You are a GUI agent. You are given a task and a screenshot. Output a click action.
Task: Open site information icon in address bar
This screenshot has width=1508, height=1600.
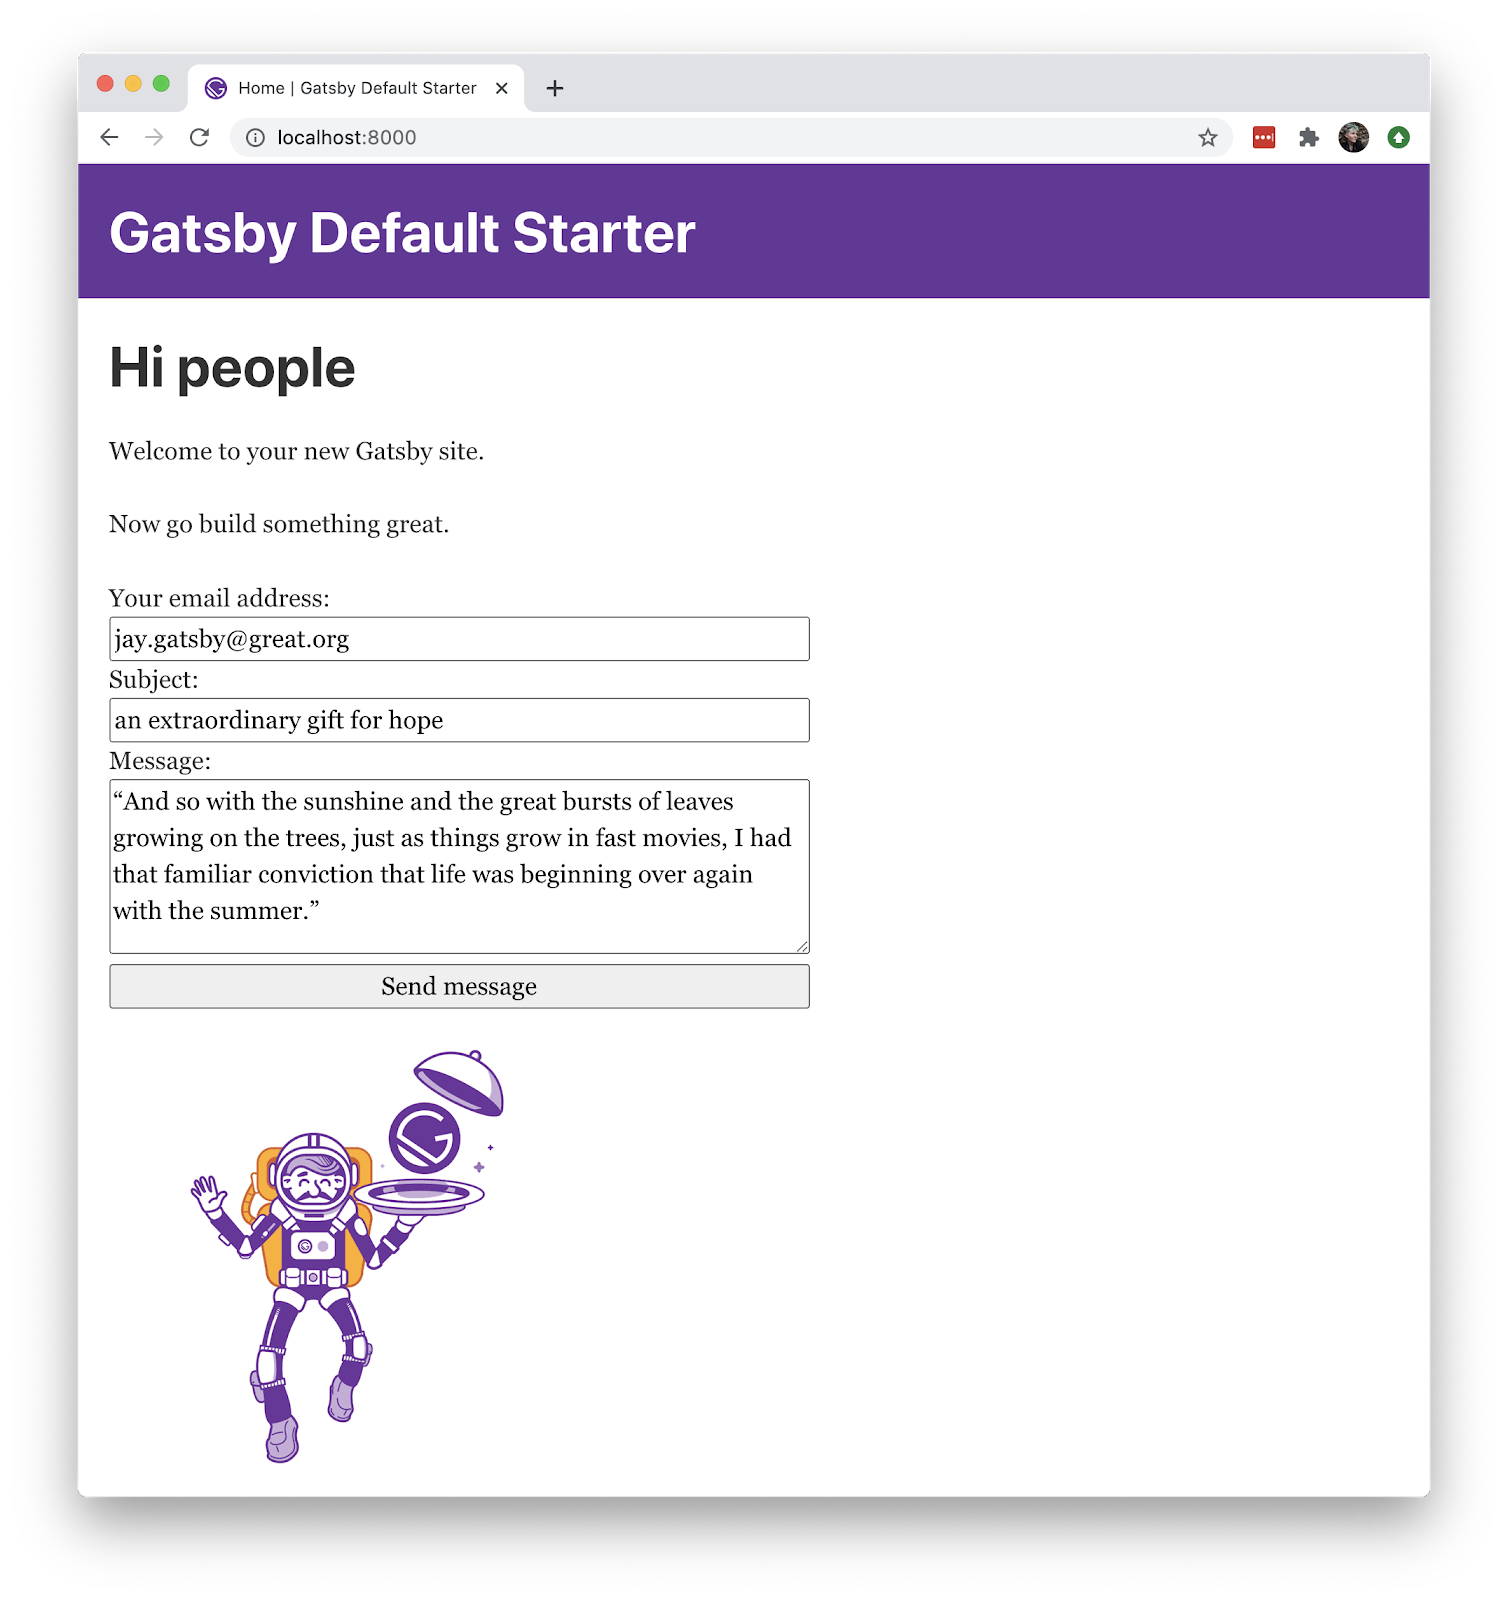point(255,138)
